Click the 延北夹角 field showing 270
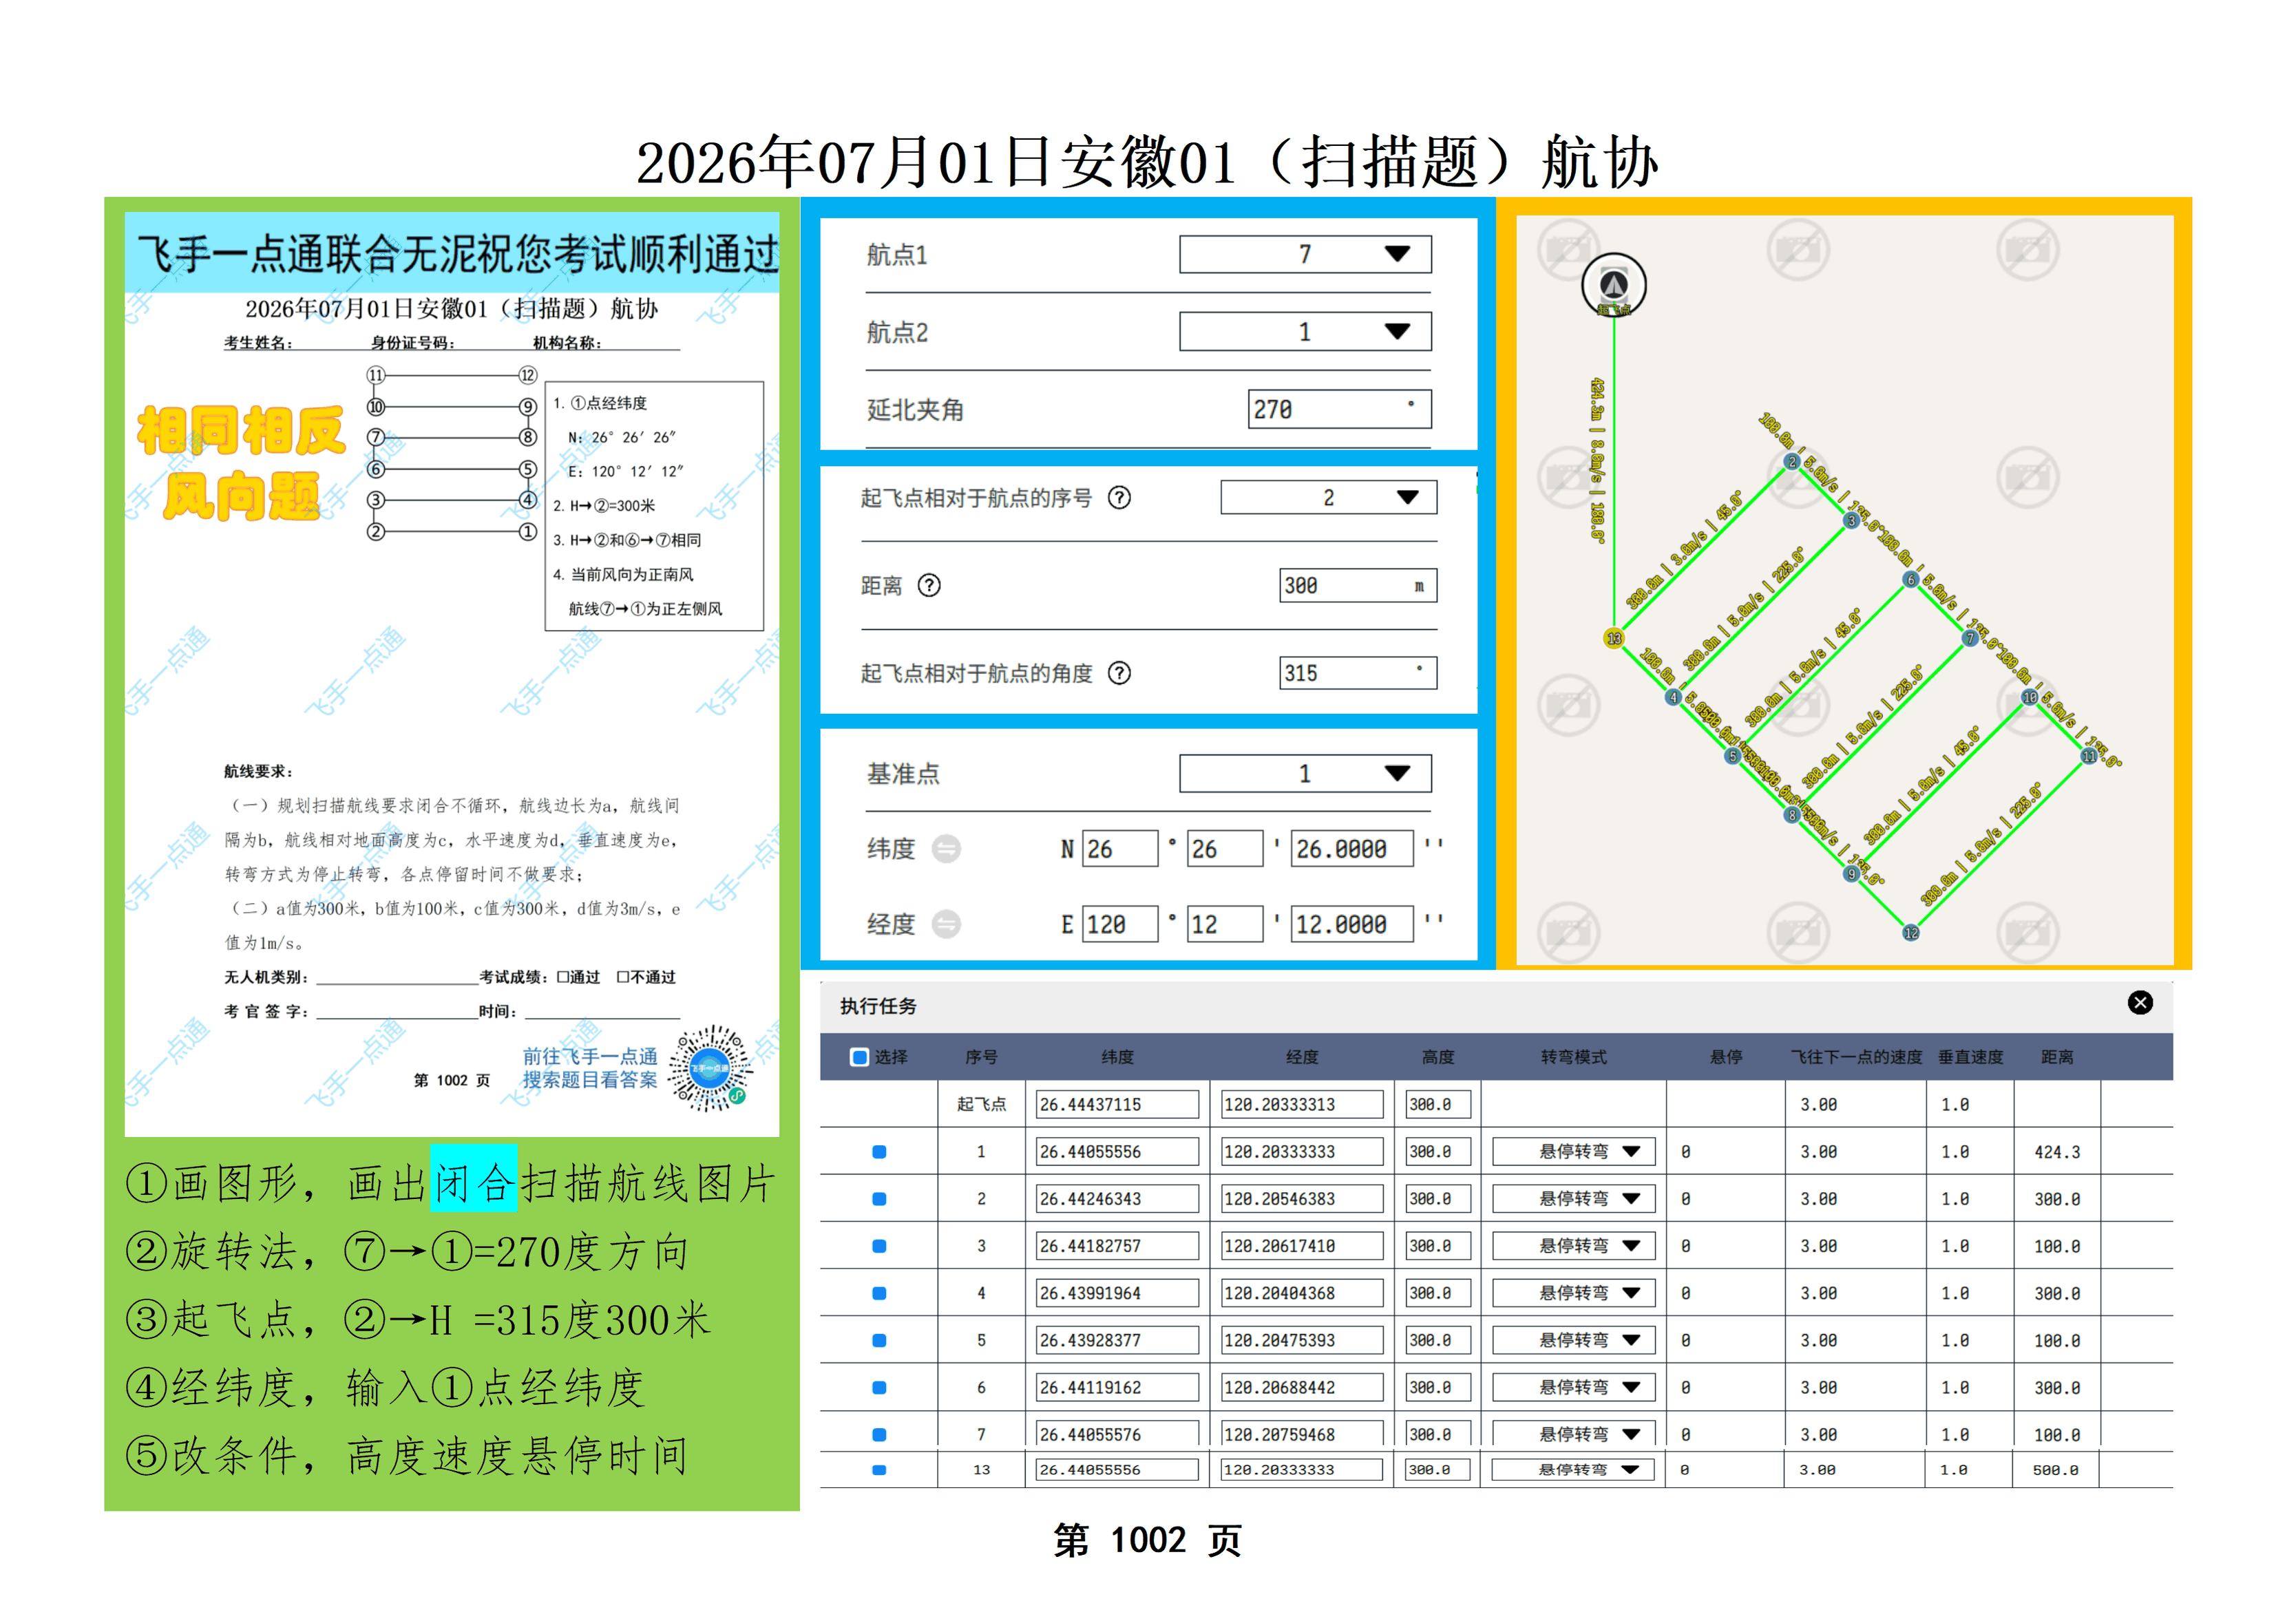This screenshot has width=2296, height=1623. click(x=1339, y=409)
